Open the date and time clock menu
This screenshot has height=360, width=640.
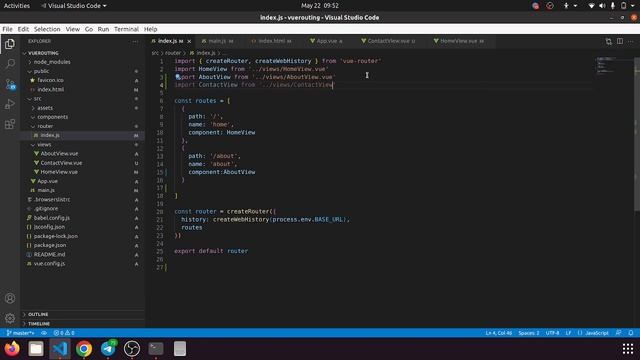click(320, 6)
